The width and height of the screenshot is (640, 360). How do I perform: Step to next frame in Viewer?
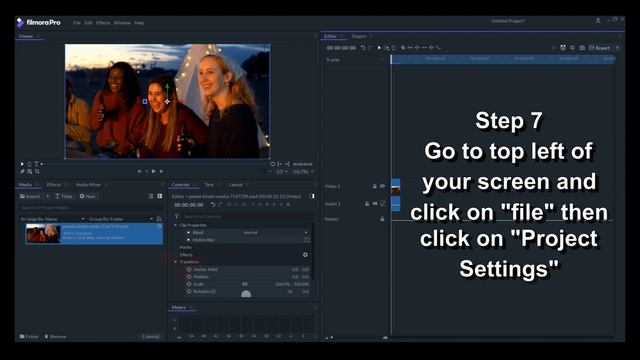click(162, 171)
